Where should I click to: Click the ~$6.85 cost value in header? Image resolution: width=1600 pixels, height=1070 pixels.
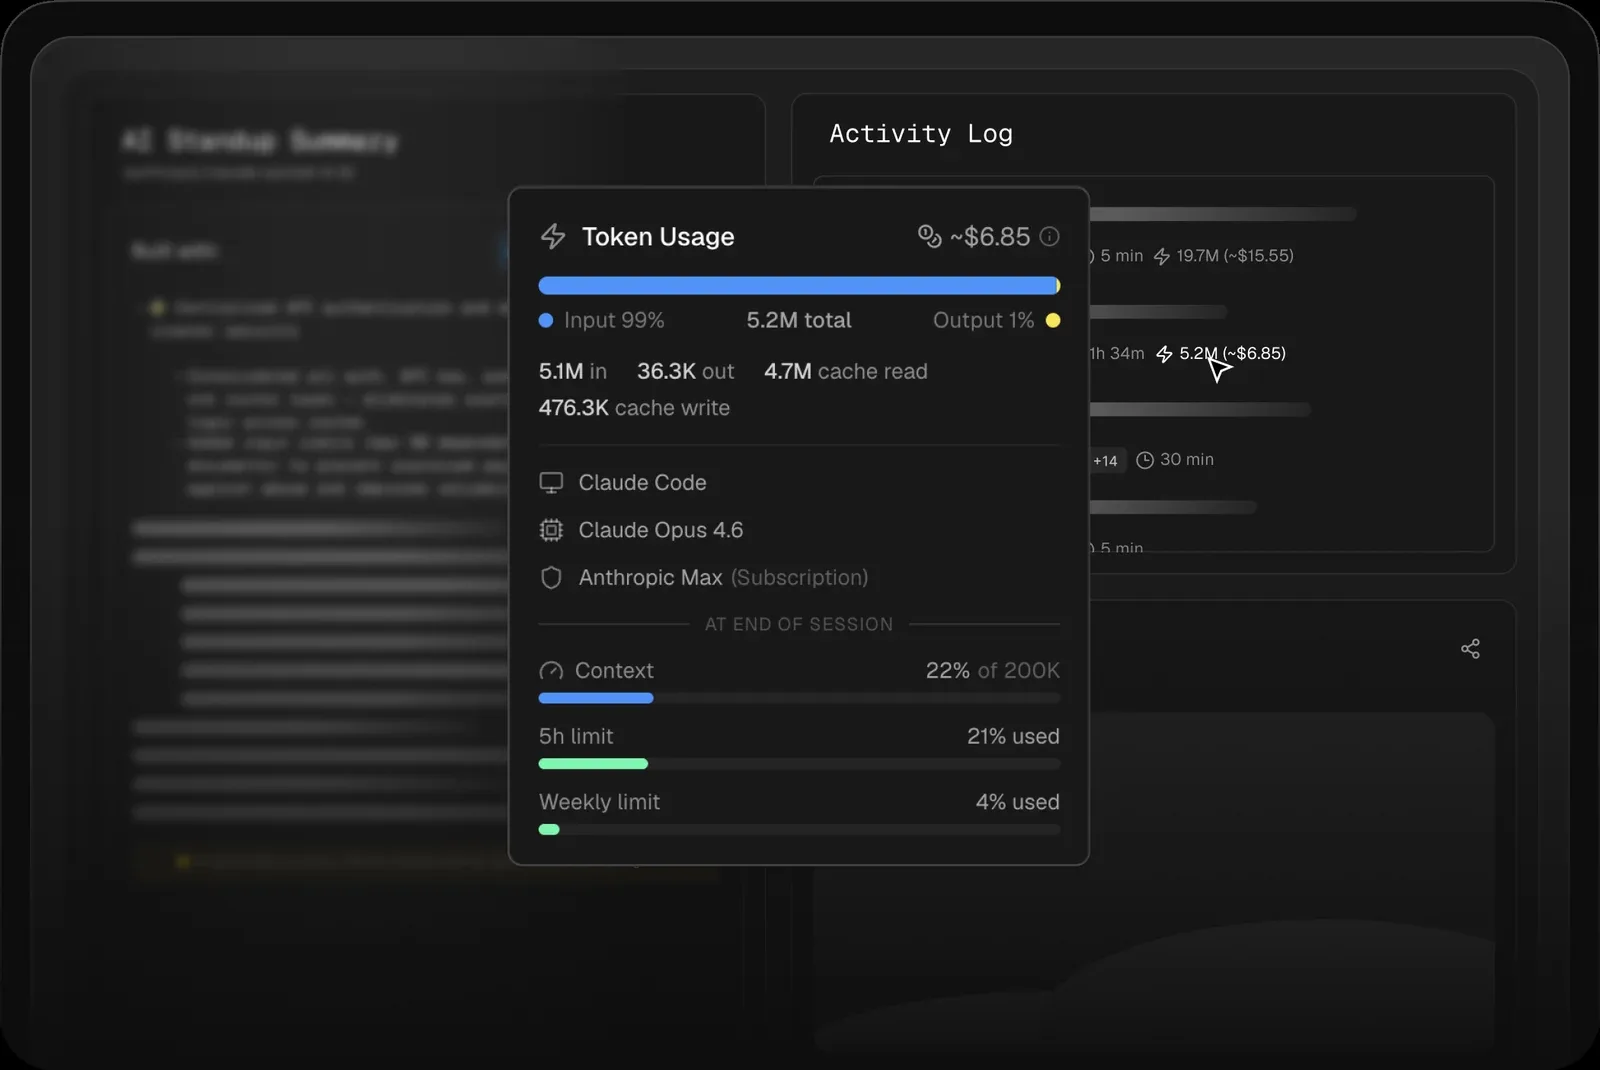[x=990, y=237]
